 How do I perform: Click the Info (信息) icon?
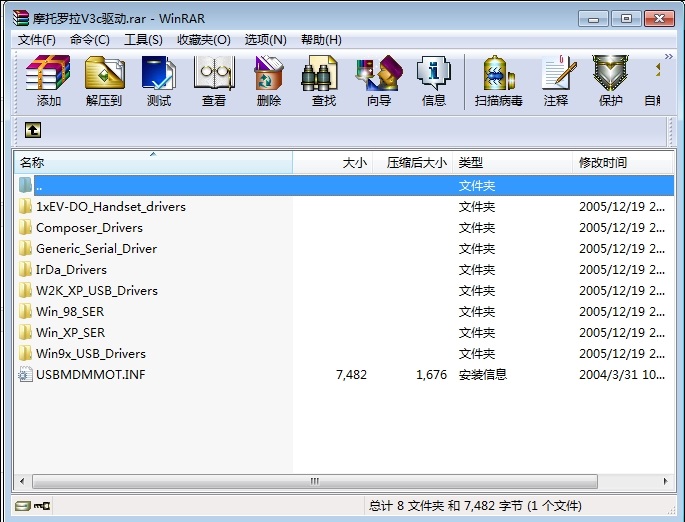point(434,73)
